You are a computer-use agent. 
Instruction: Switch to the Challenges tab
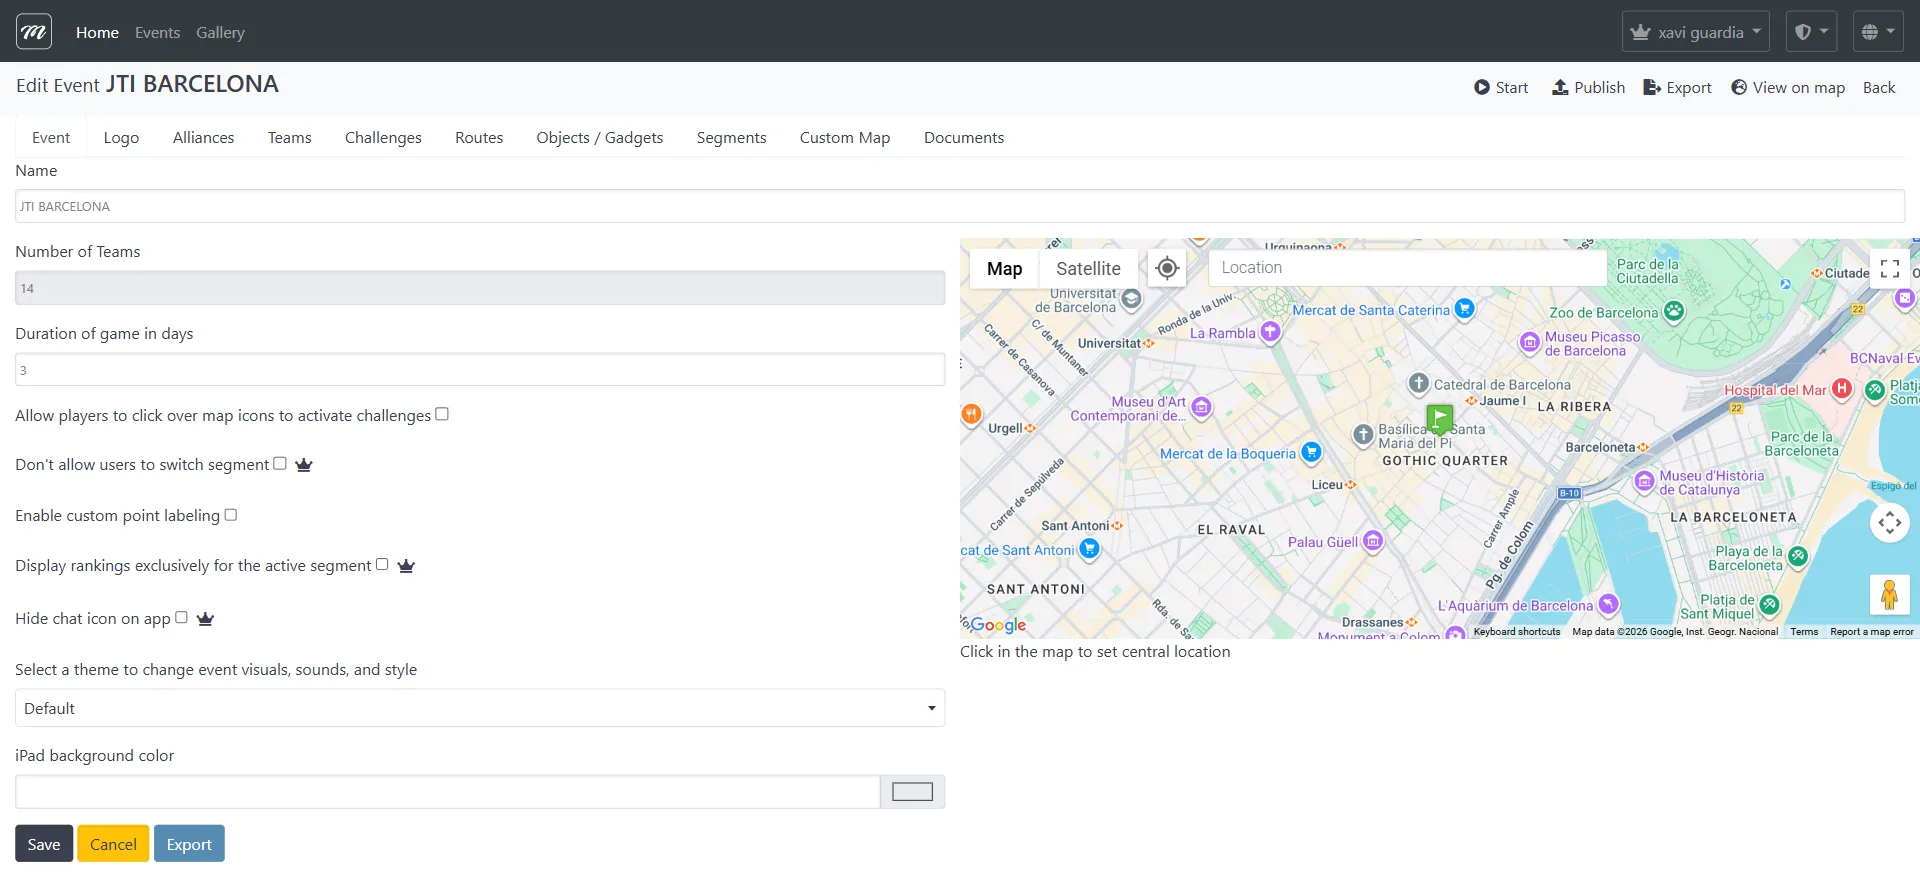(x=383, y=138)
